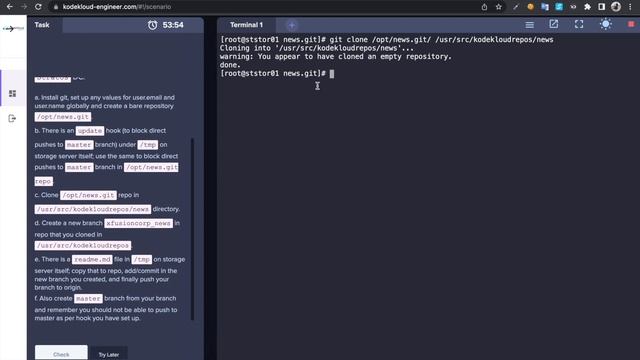Add a new terminal tab
This screenshot has width=640, height=360.
291,25
